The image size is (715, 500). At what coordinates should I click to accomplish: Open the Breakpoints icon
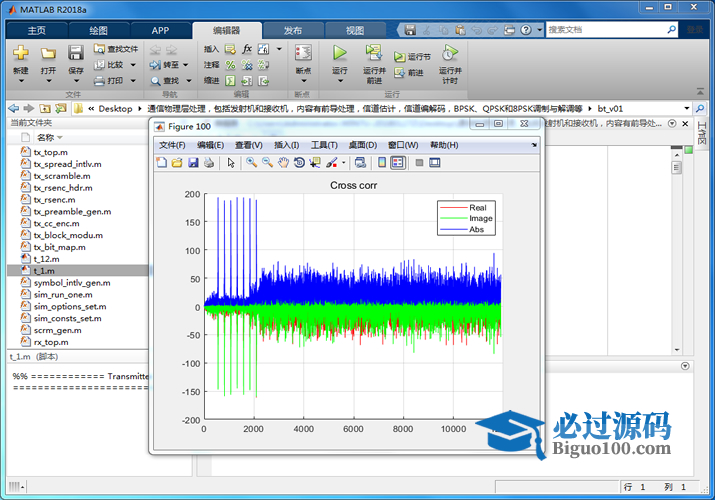pos(303,53)
